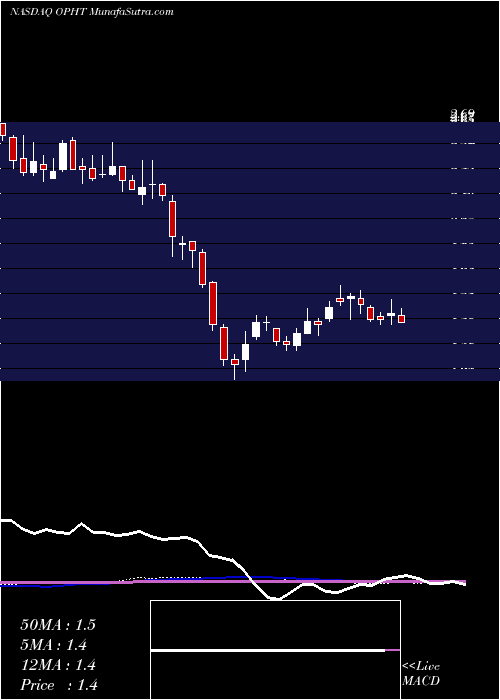Select the 50MA : 1.5 readout
The image size is (500, 700).
click(58, 625)
